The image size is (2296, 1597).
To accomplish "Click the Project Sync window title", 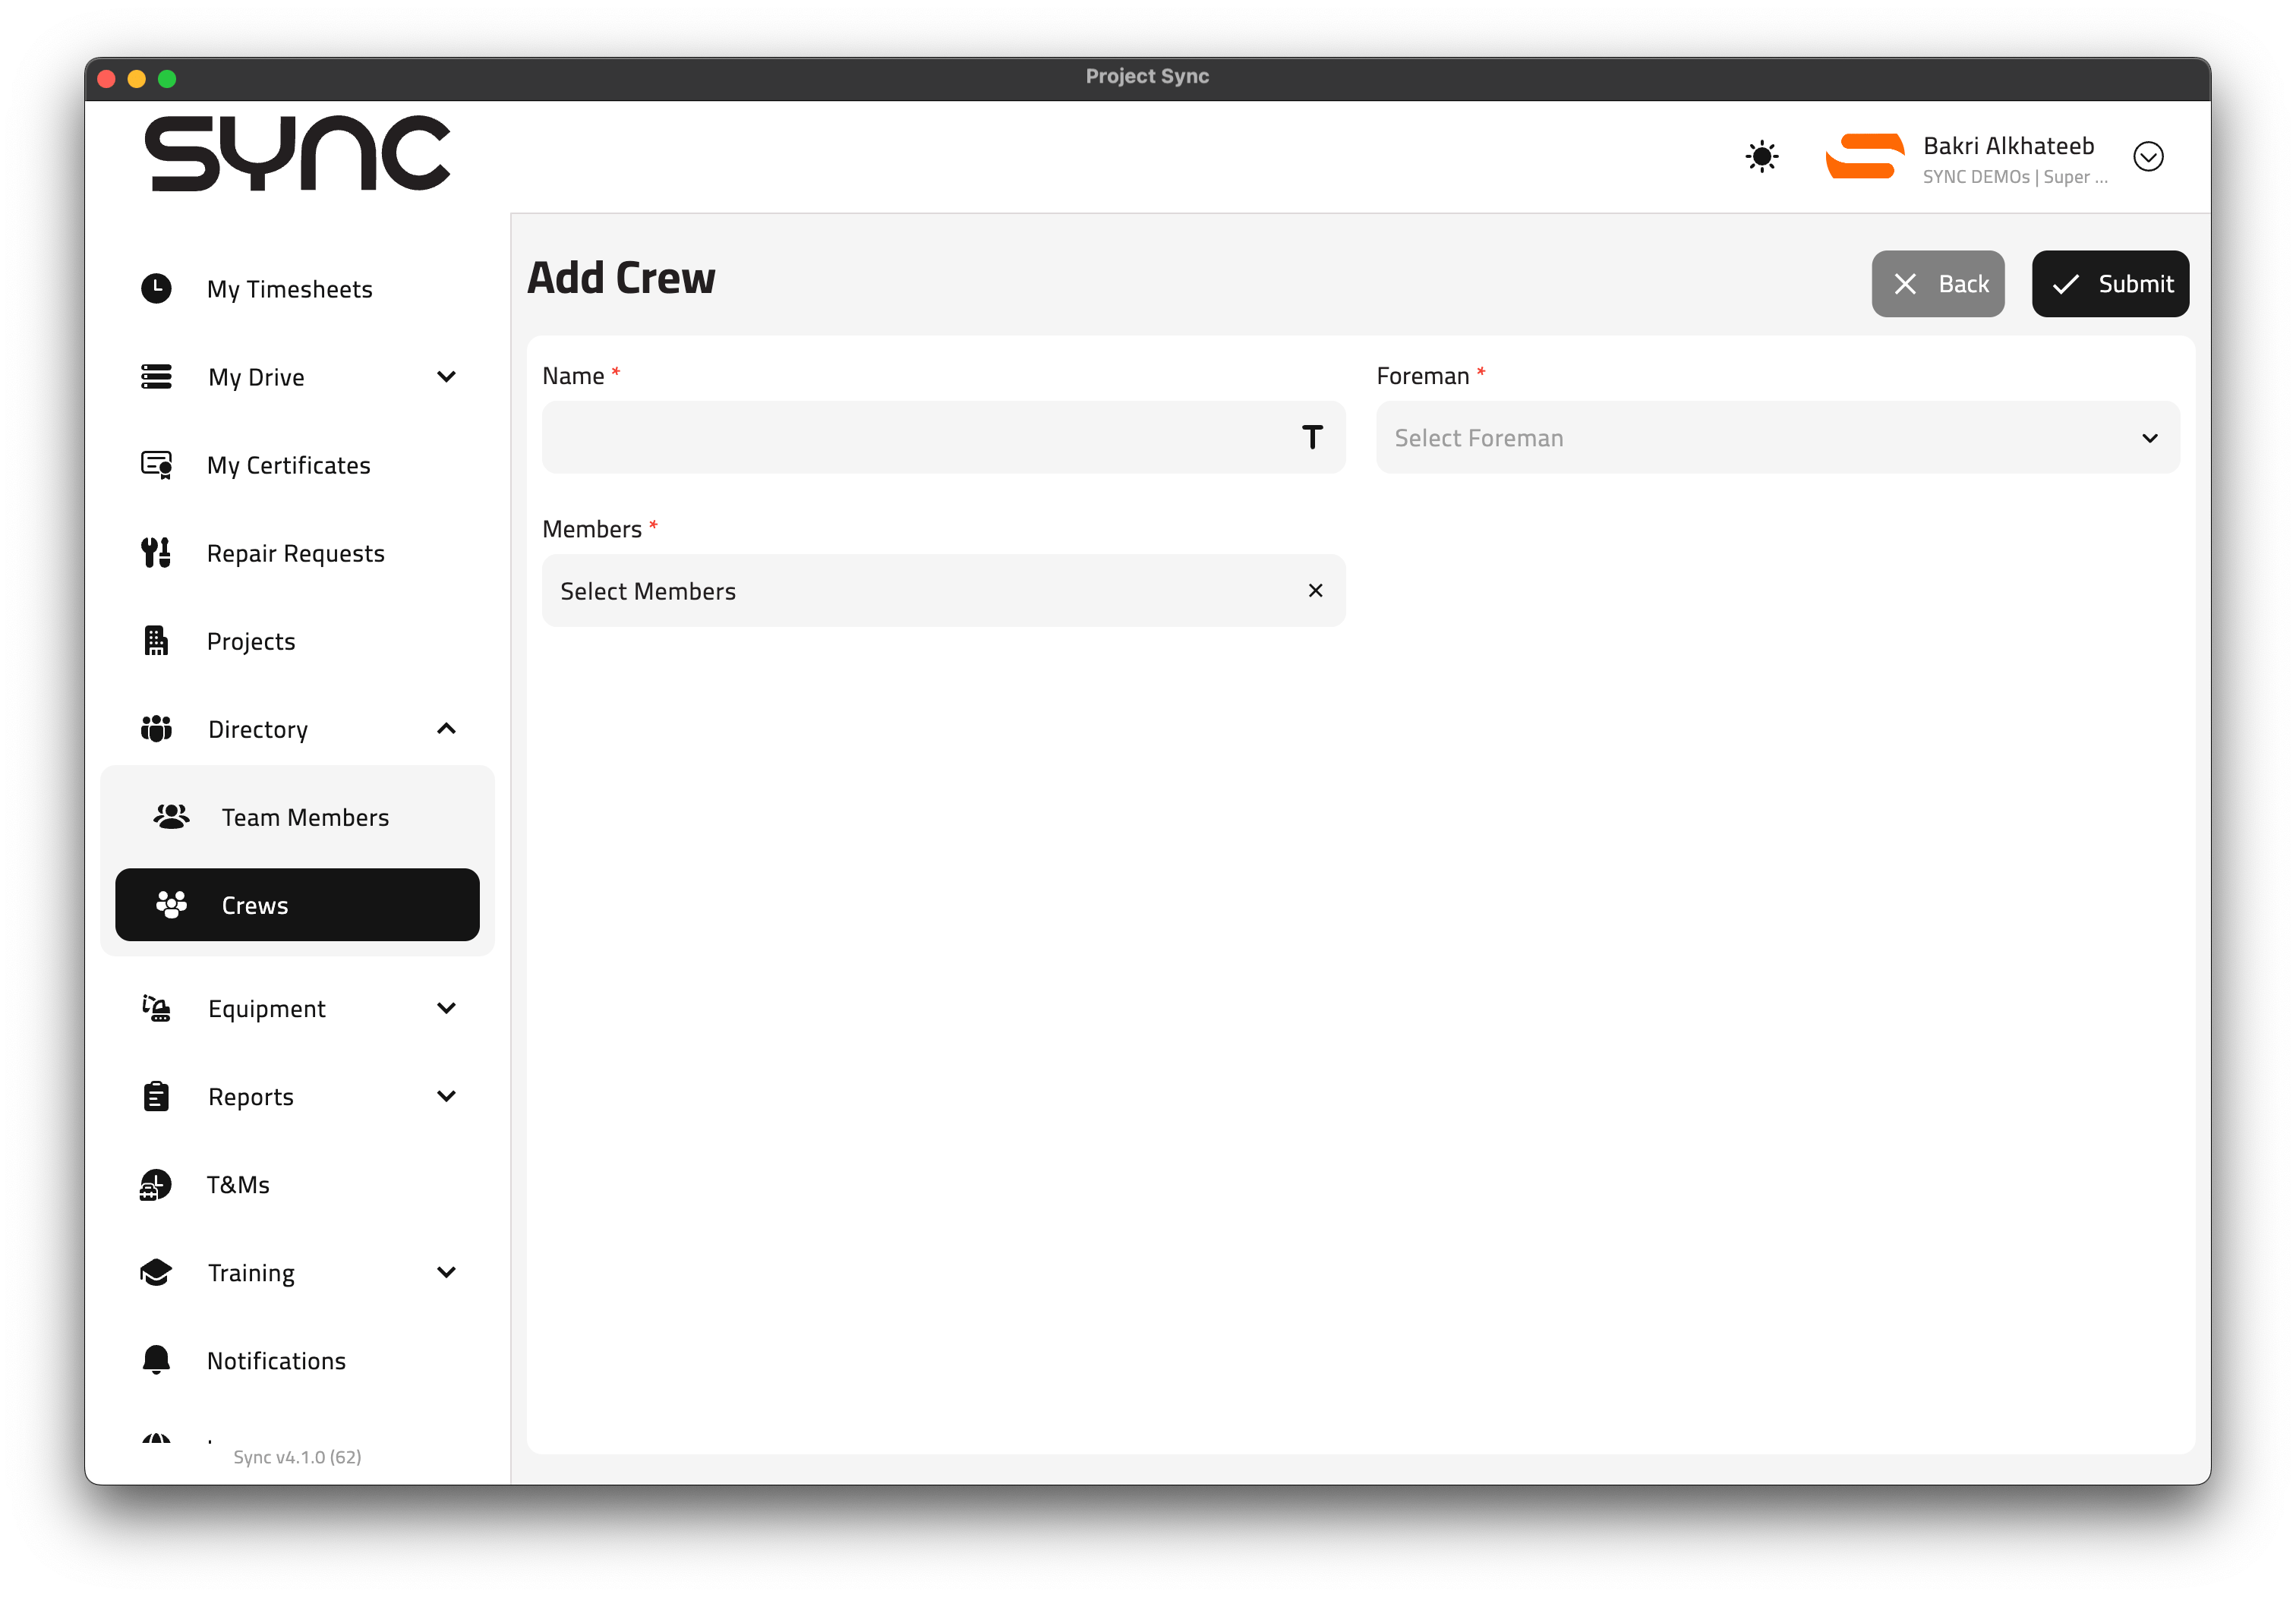I will (1147, 76).
